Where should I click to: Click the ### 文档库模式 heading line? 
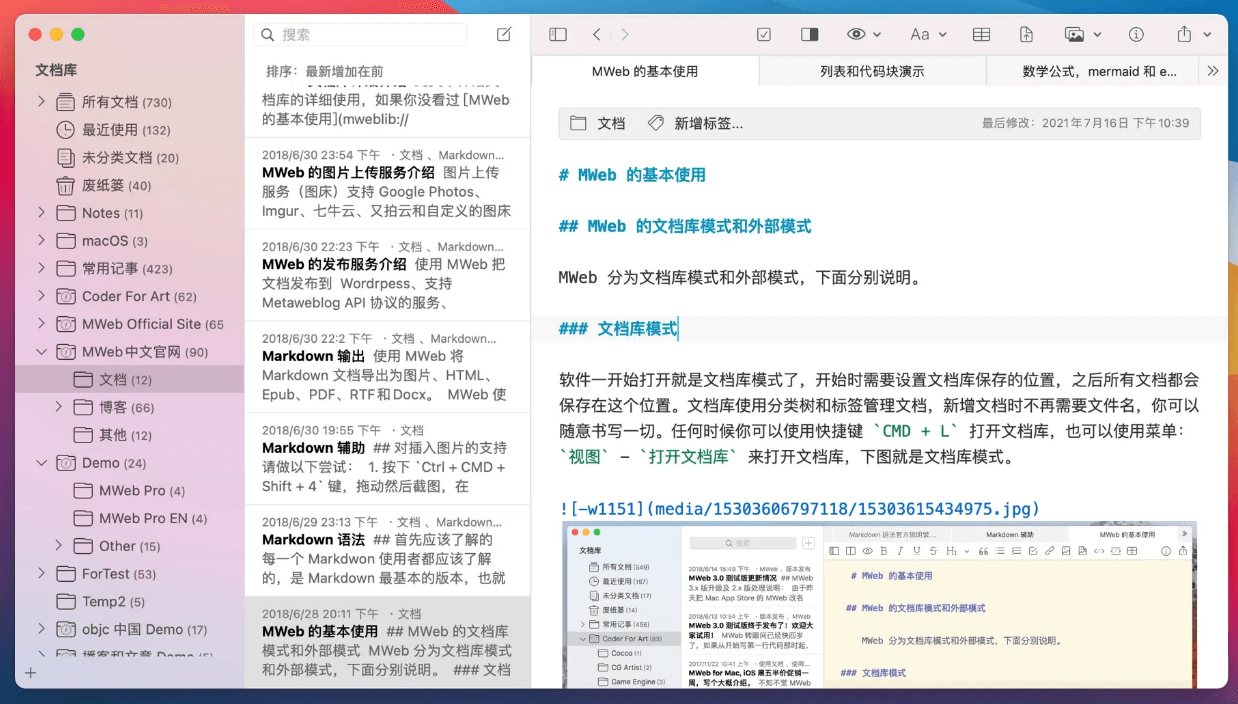(x=618, y=329)
